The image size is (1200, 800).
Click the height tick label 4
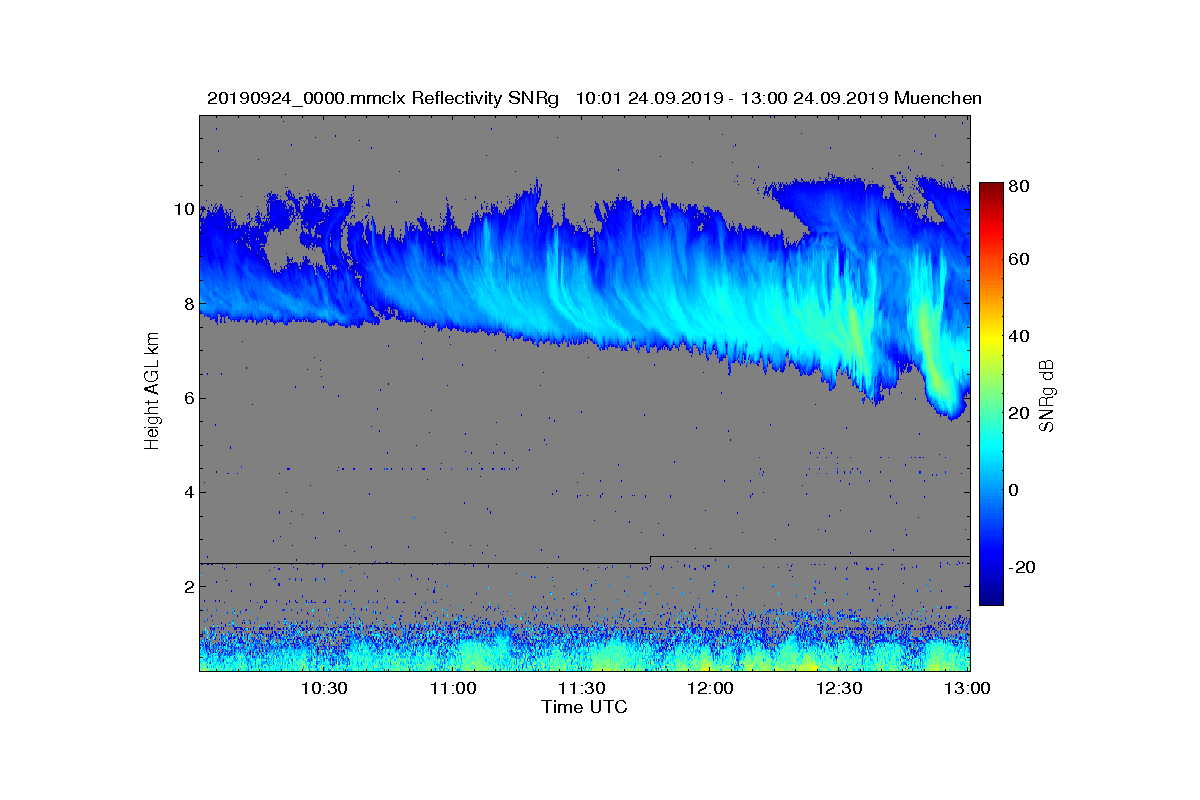[188, 492]
